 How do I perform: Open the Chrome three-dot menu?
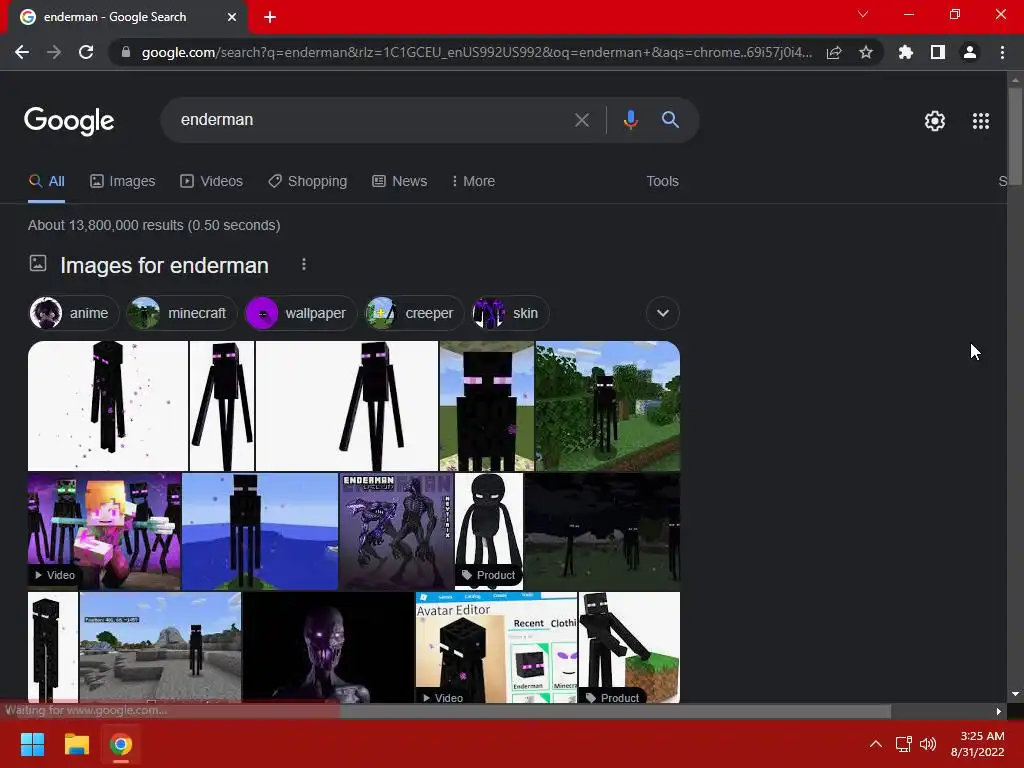pyautogui.click(x=1002, y=52)
